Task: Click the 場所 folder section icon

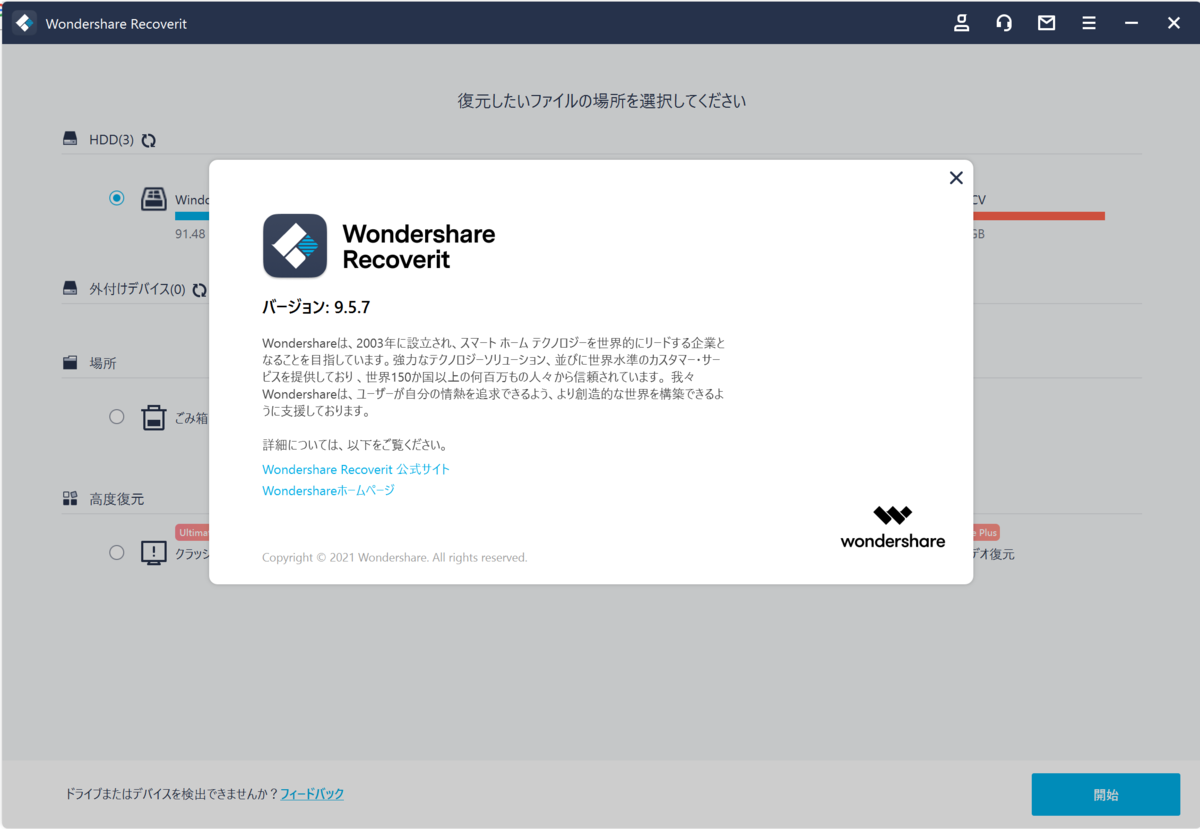Action: click(x=70, y=363)
